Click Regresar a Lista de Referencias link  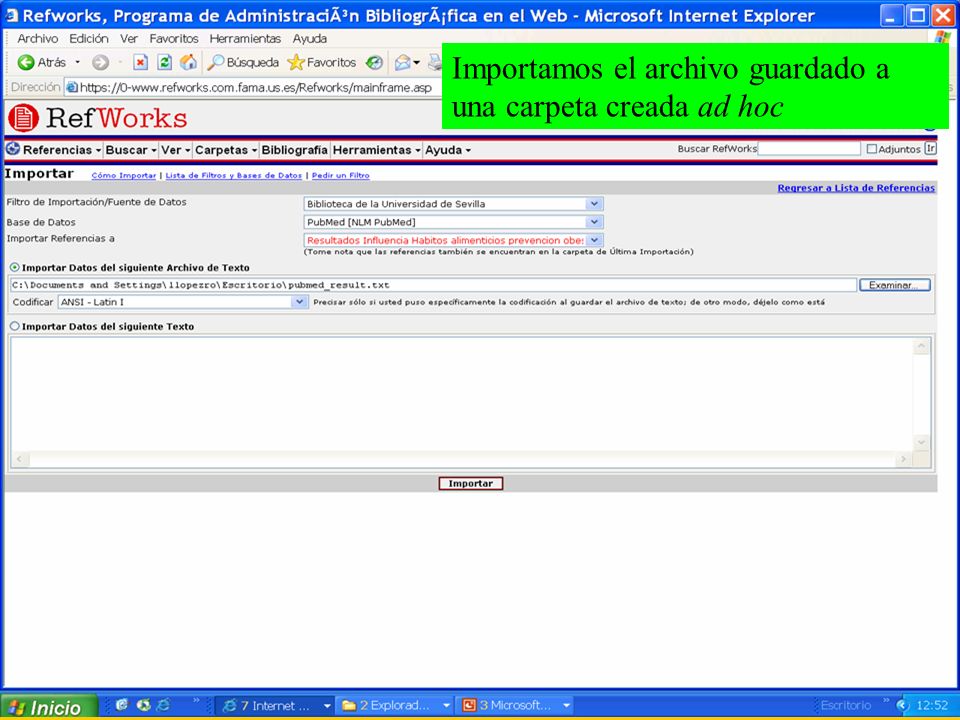pos(856,188)
